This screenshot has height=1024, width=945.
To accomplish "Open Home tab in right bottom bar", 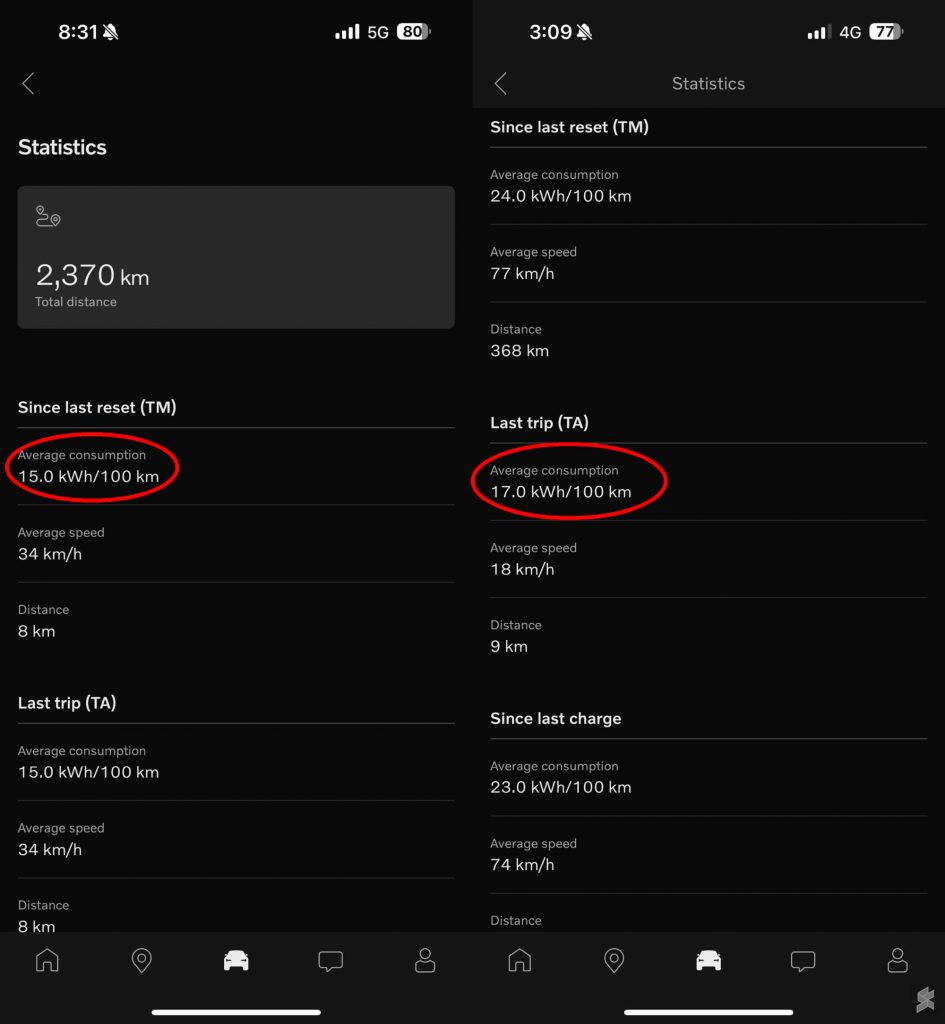I will (520, 960).
